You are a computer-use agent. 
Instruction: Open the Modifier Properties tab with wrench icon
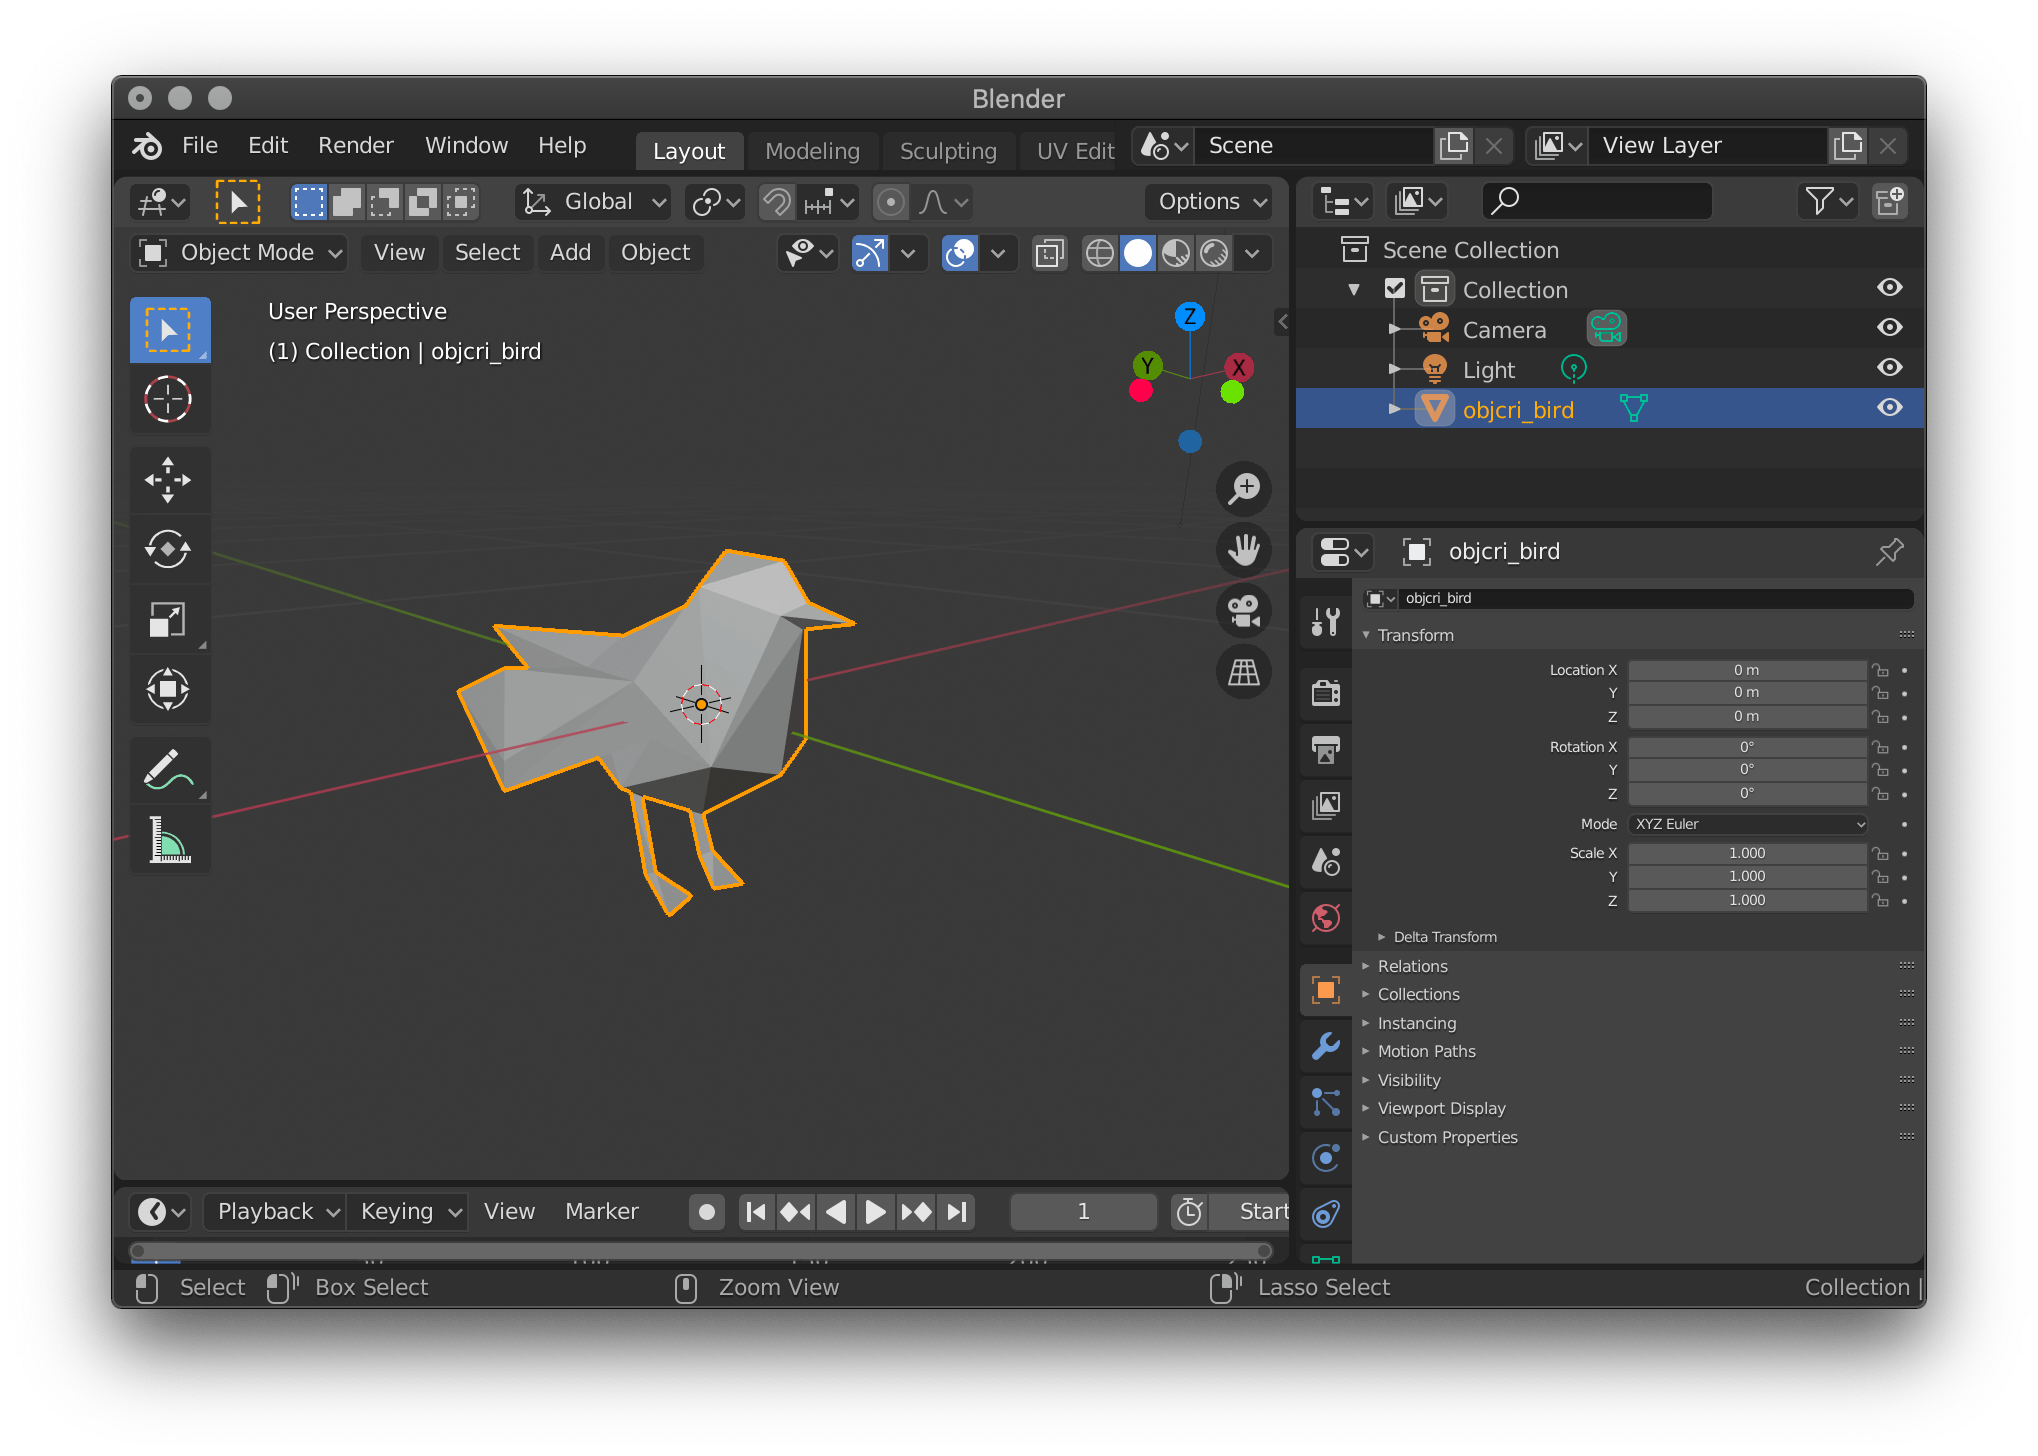[x=1325, y=1046]
